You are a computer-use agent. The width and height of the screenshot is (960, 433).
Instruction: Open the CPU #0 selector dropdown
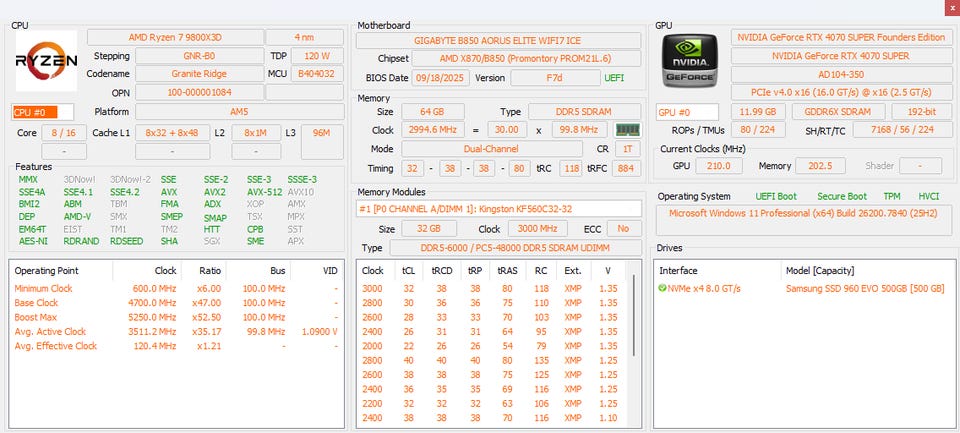coord(43,112)
